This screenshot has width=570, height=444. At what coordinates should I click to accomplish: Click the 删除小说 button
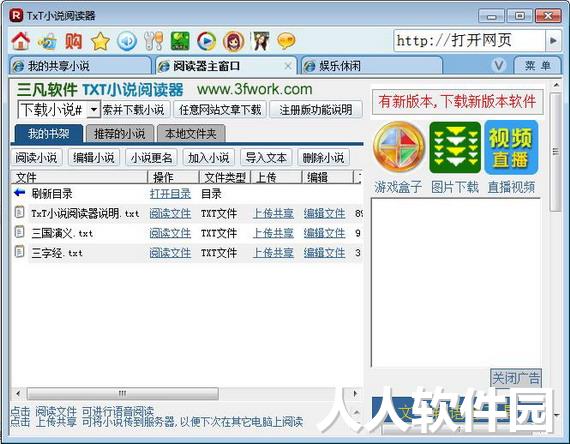tap(323, 158)
